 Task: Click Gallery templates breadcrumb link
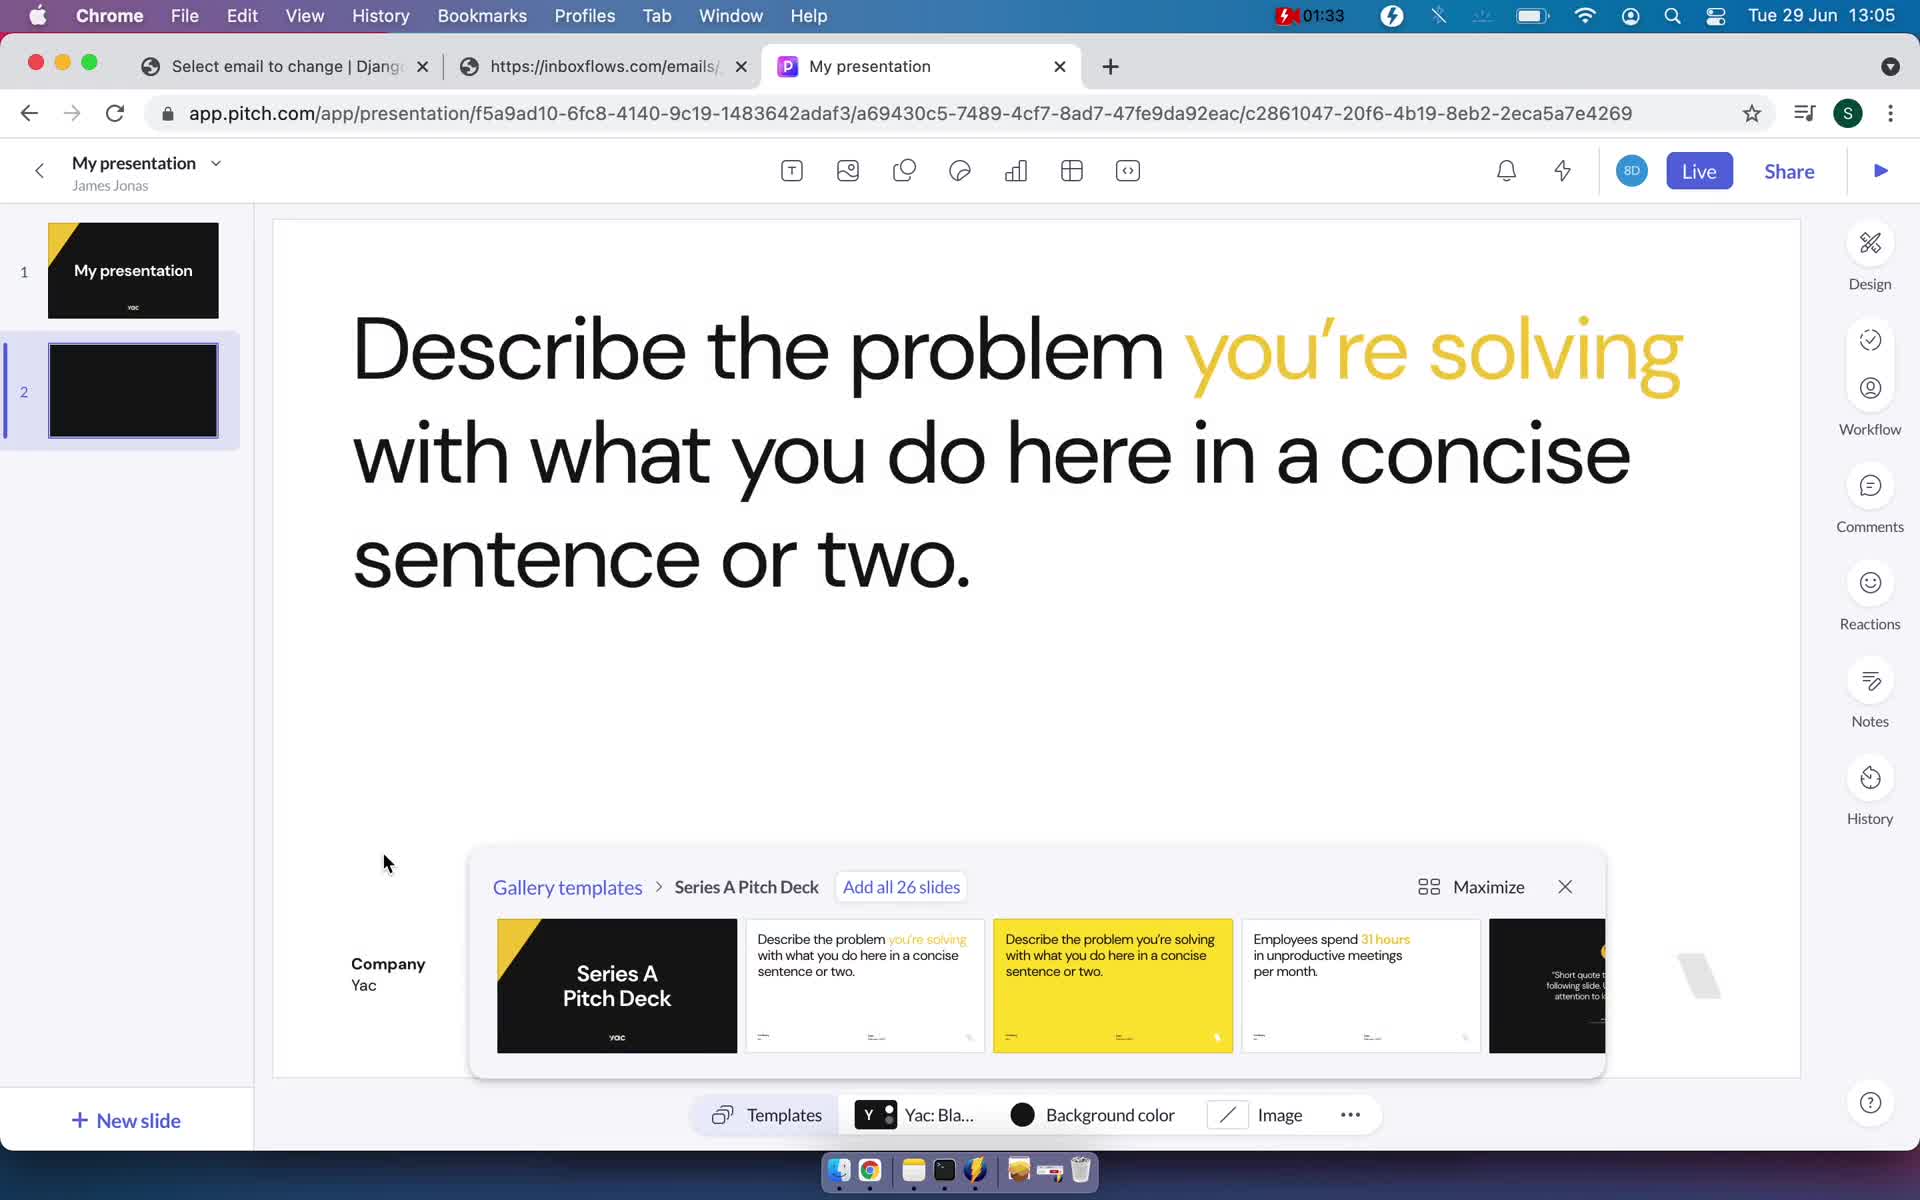[568, 886]
